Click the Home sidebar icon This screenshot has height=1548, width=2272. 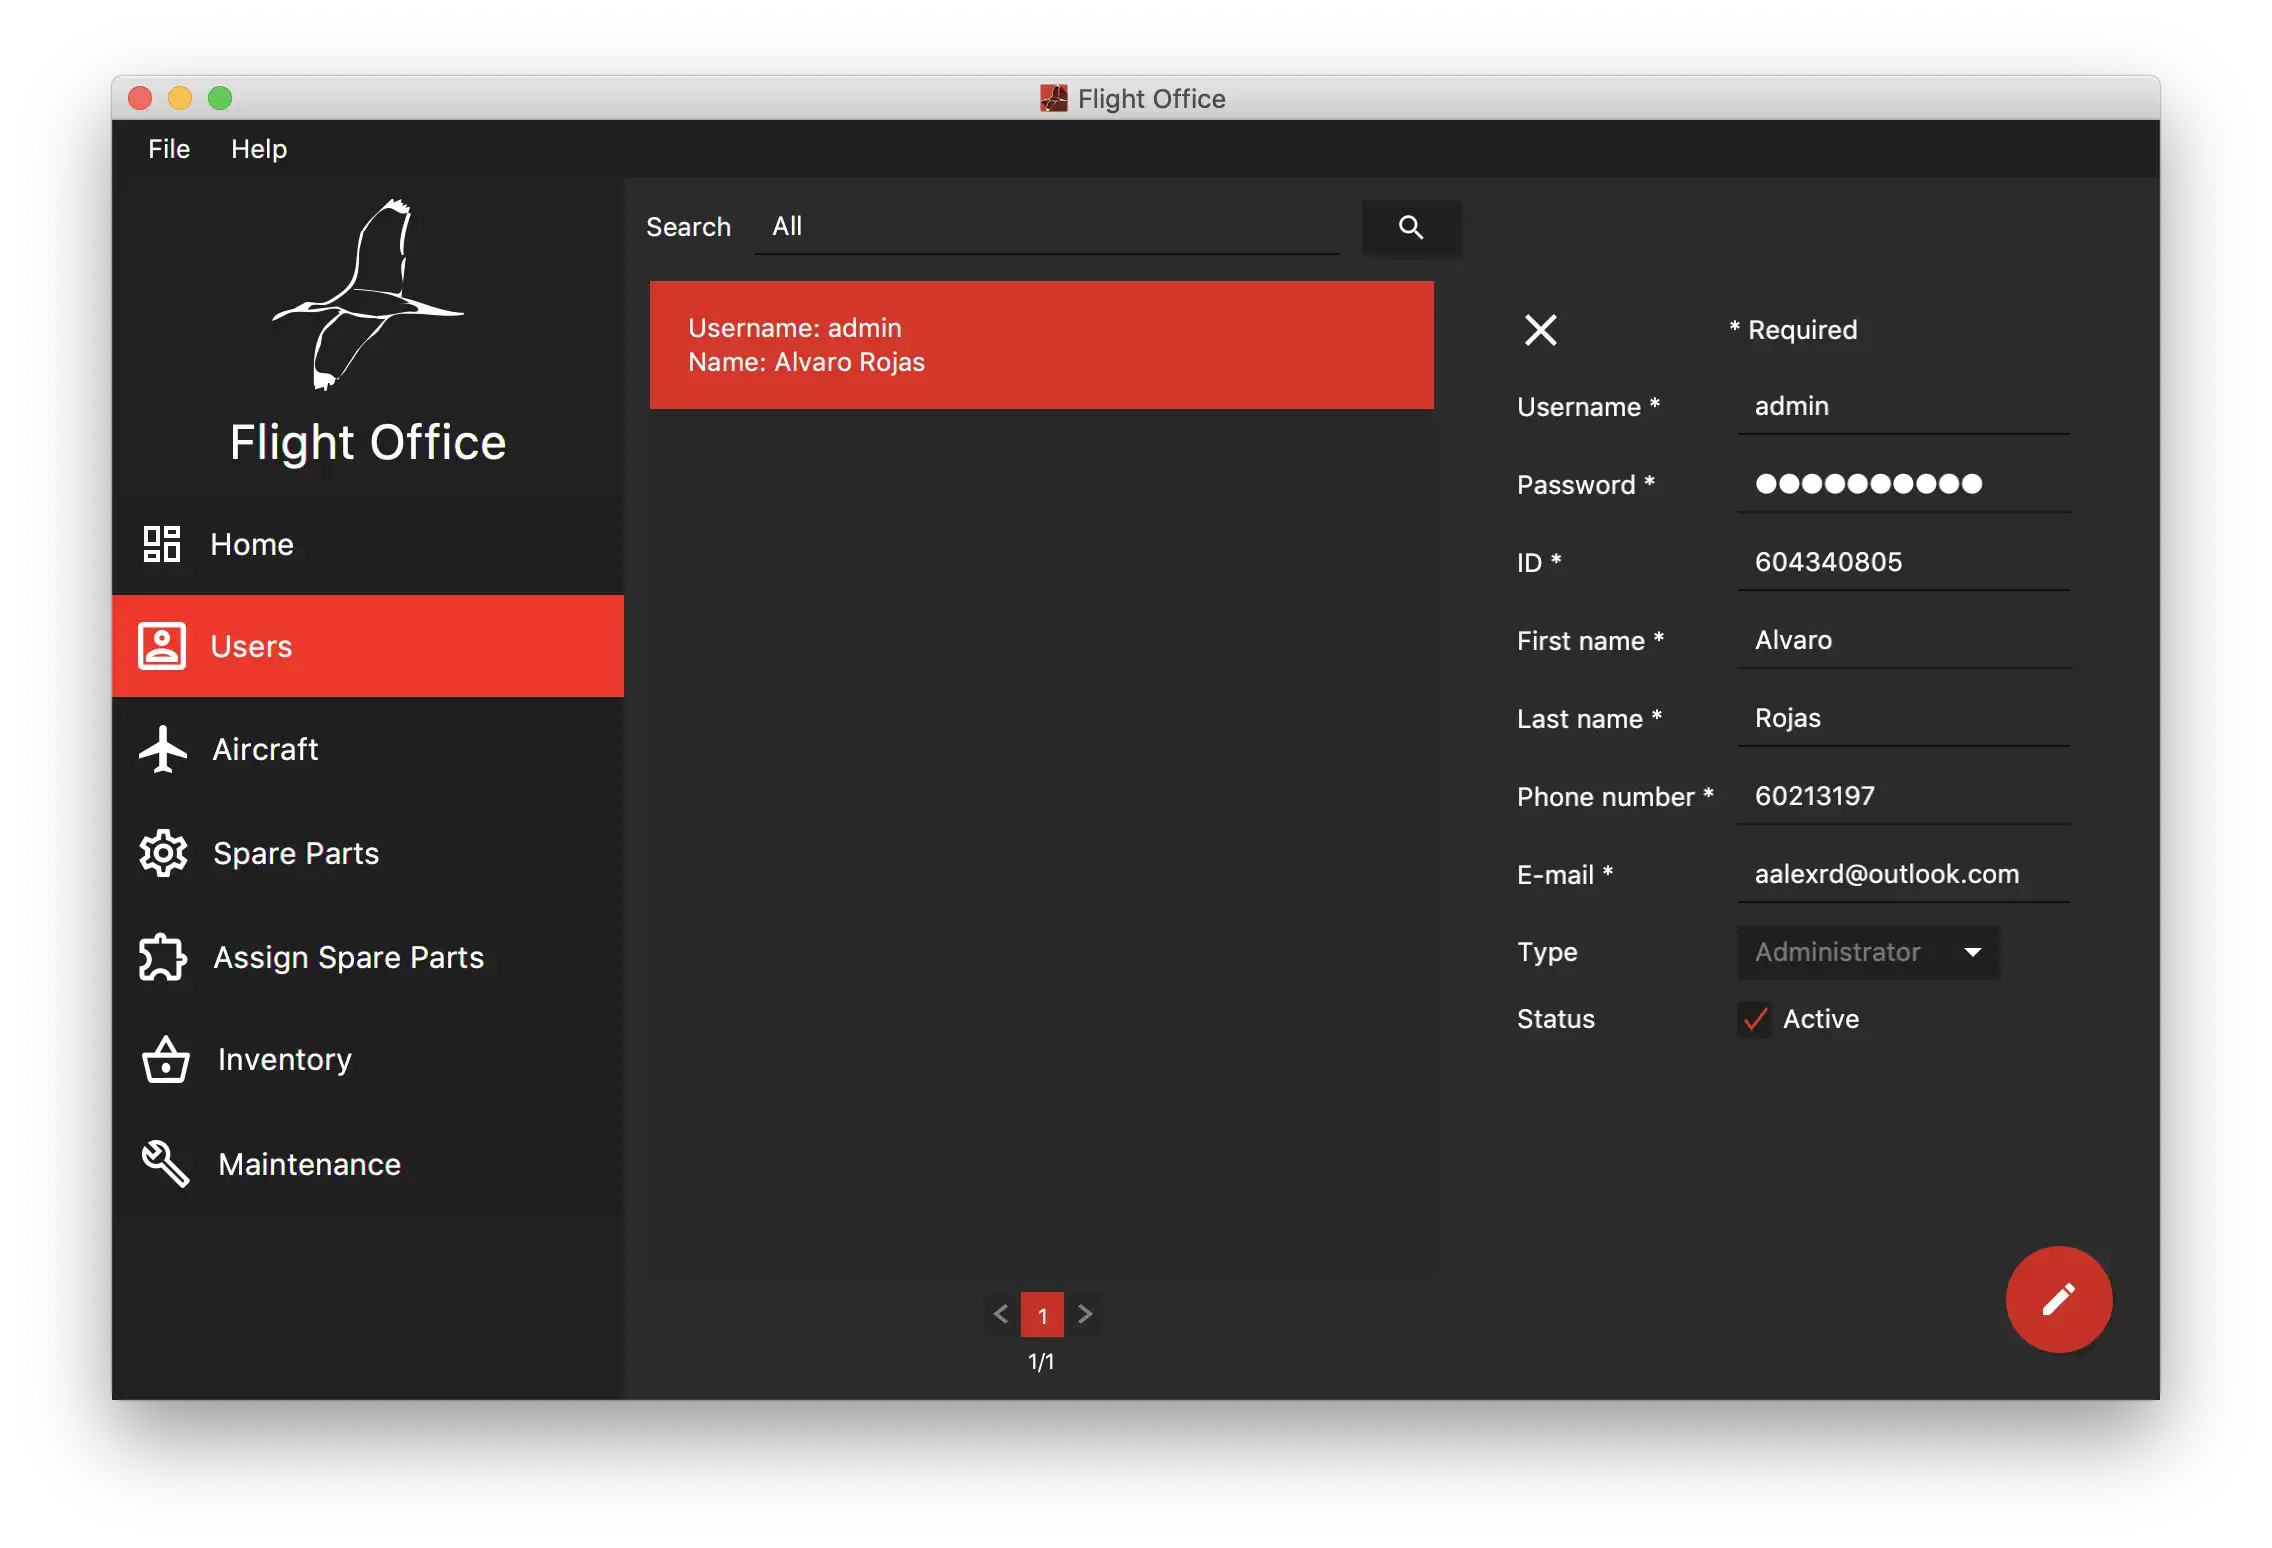(x=161, y=542)
